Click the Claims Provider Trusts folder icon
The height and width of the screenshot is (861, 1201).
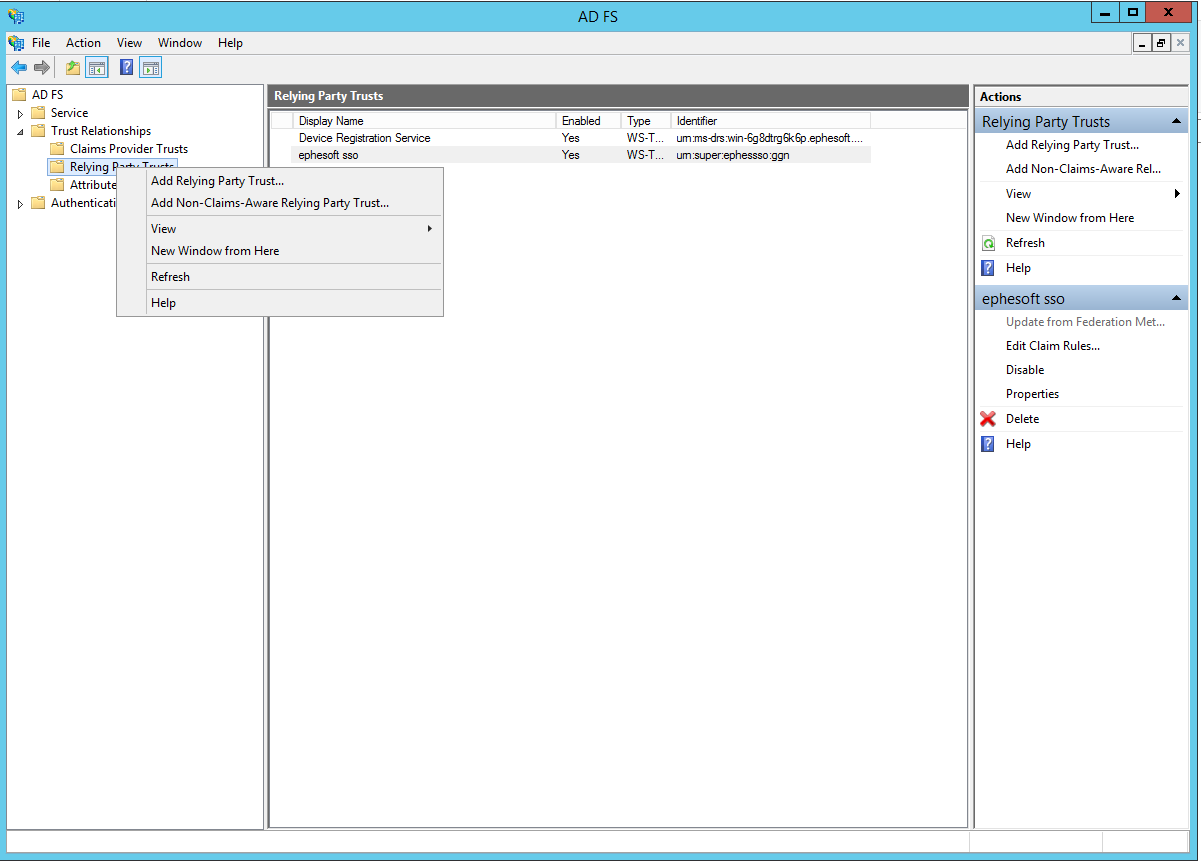(57, 149)
